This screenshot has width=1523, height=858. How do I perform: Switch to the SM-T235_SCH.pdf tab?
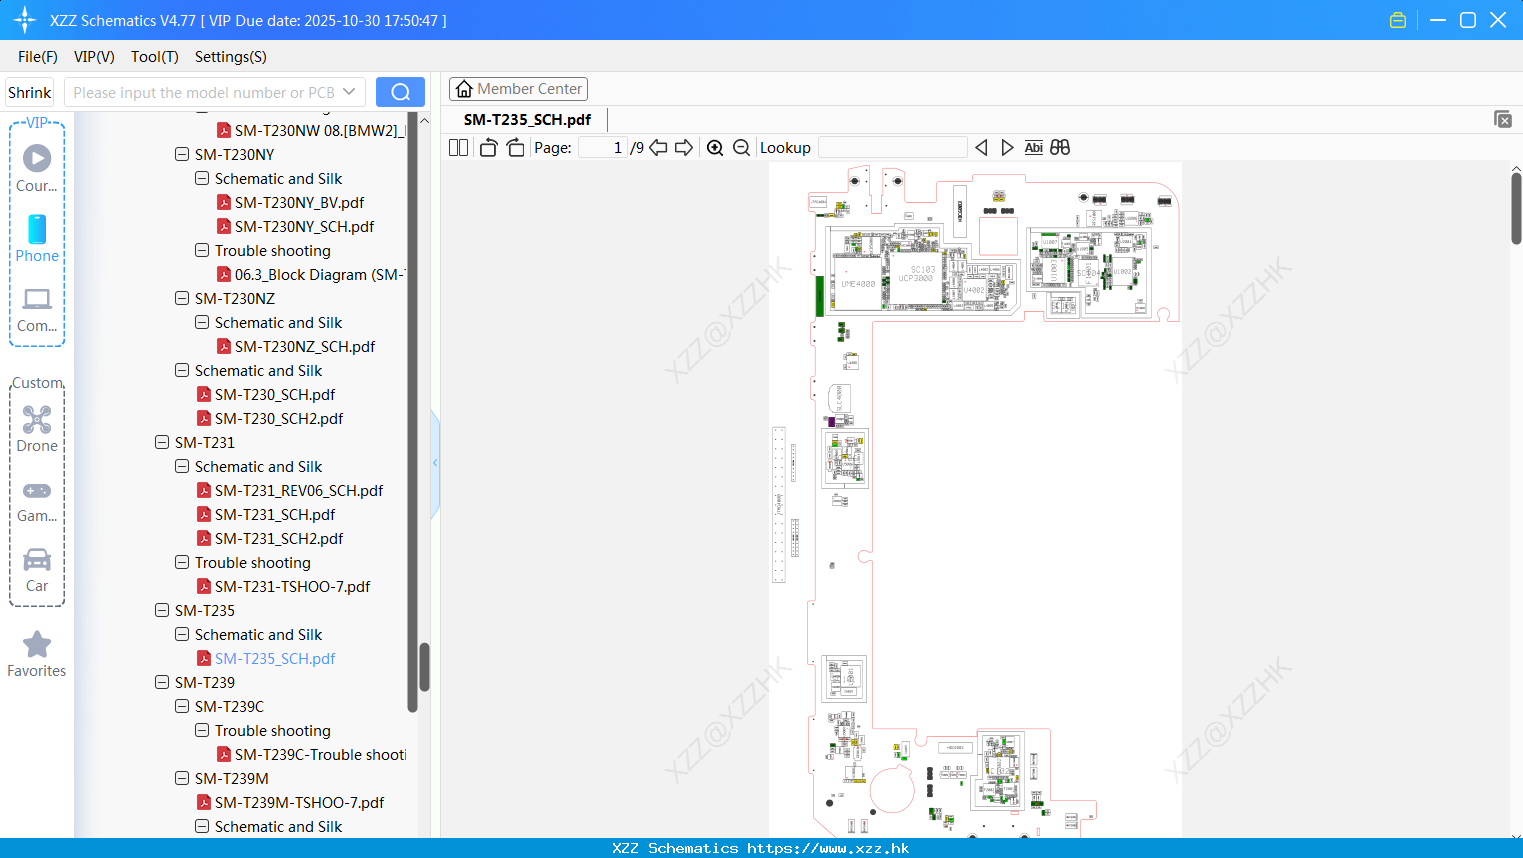[527, 119]
